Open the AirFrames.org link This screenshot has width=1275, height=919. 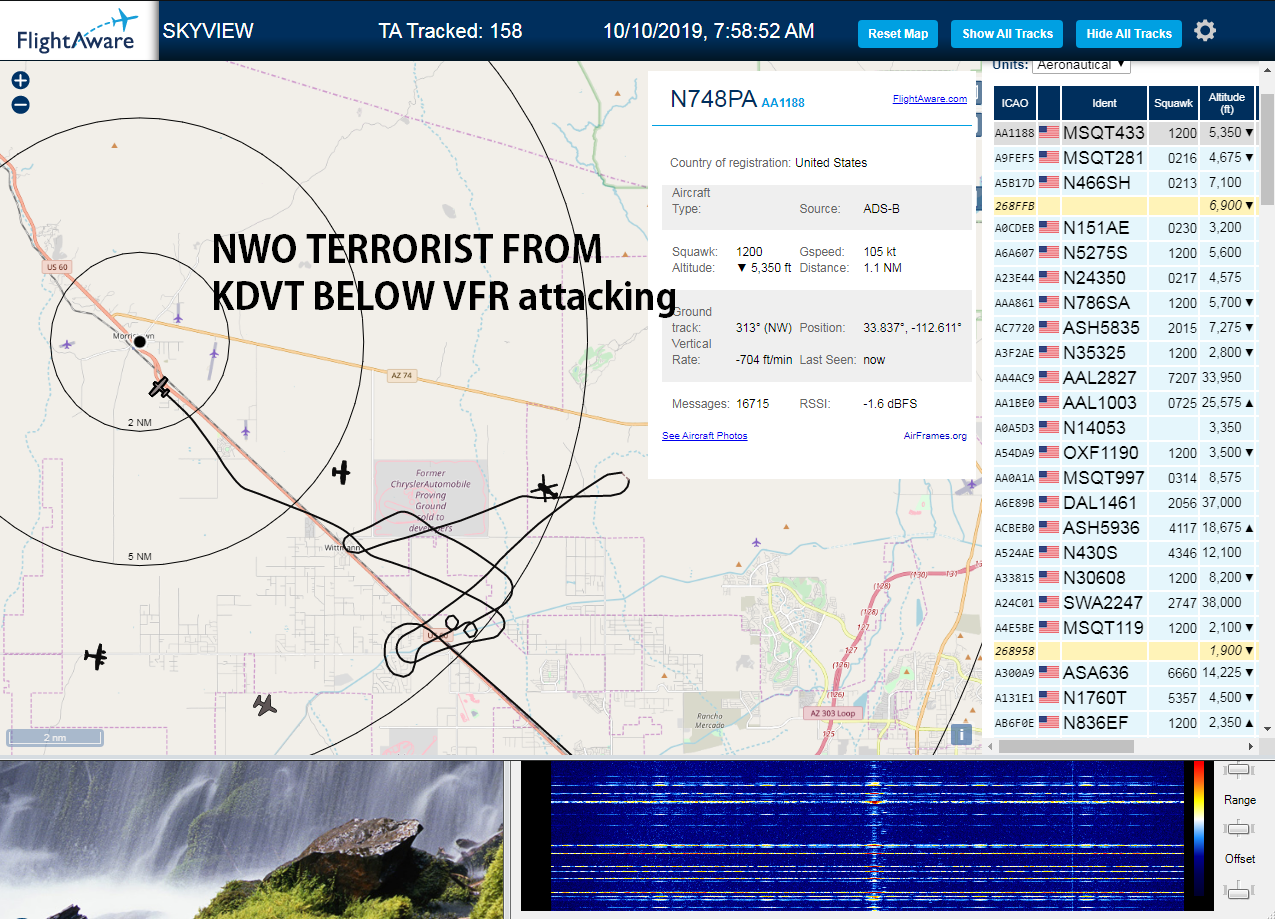935,436
